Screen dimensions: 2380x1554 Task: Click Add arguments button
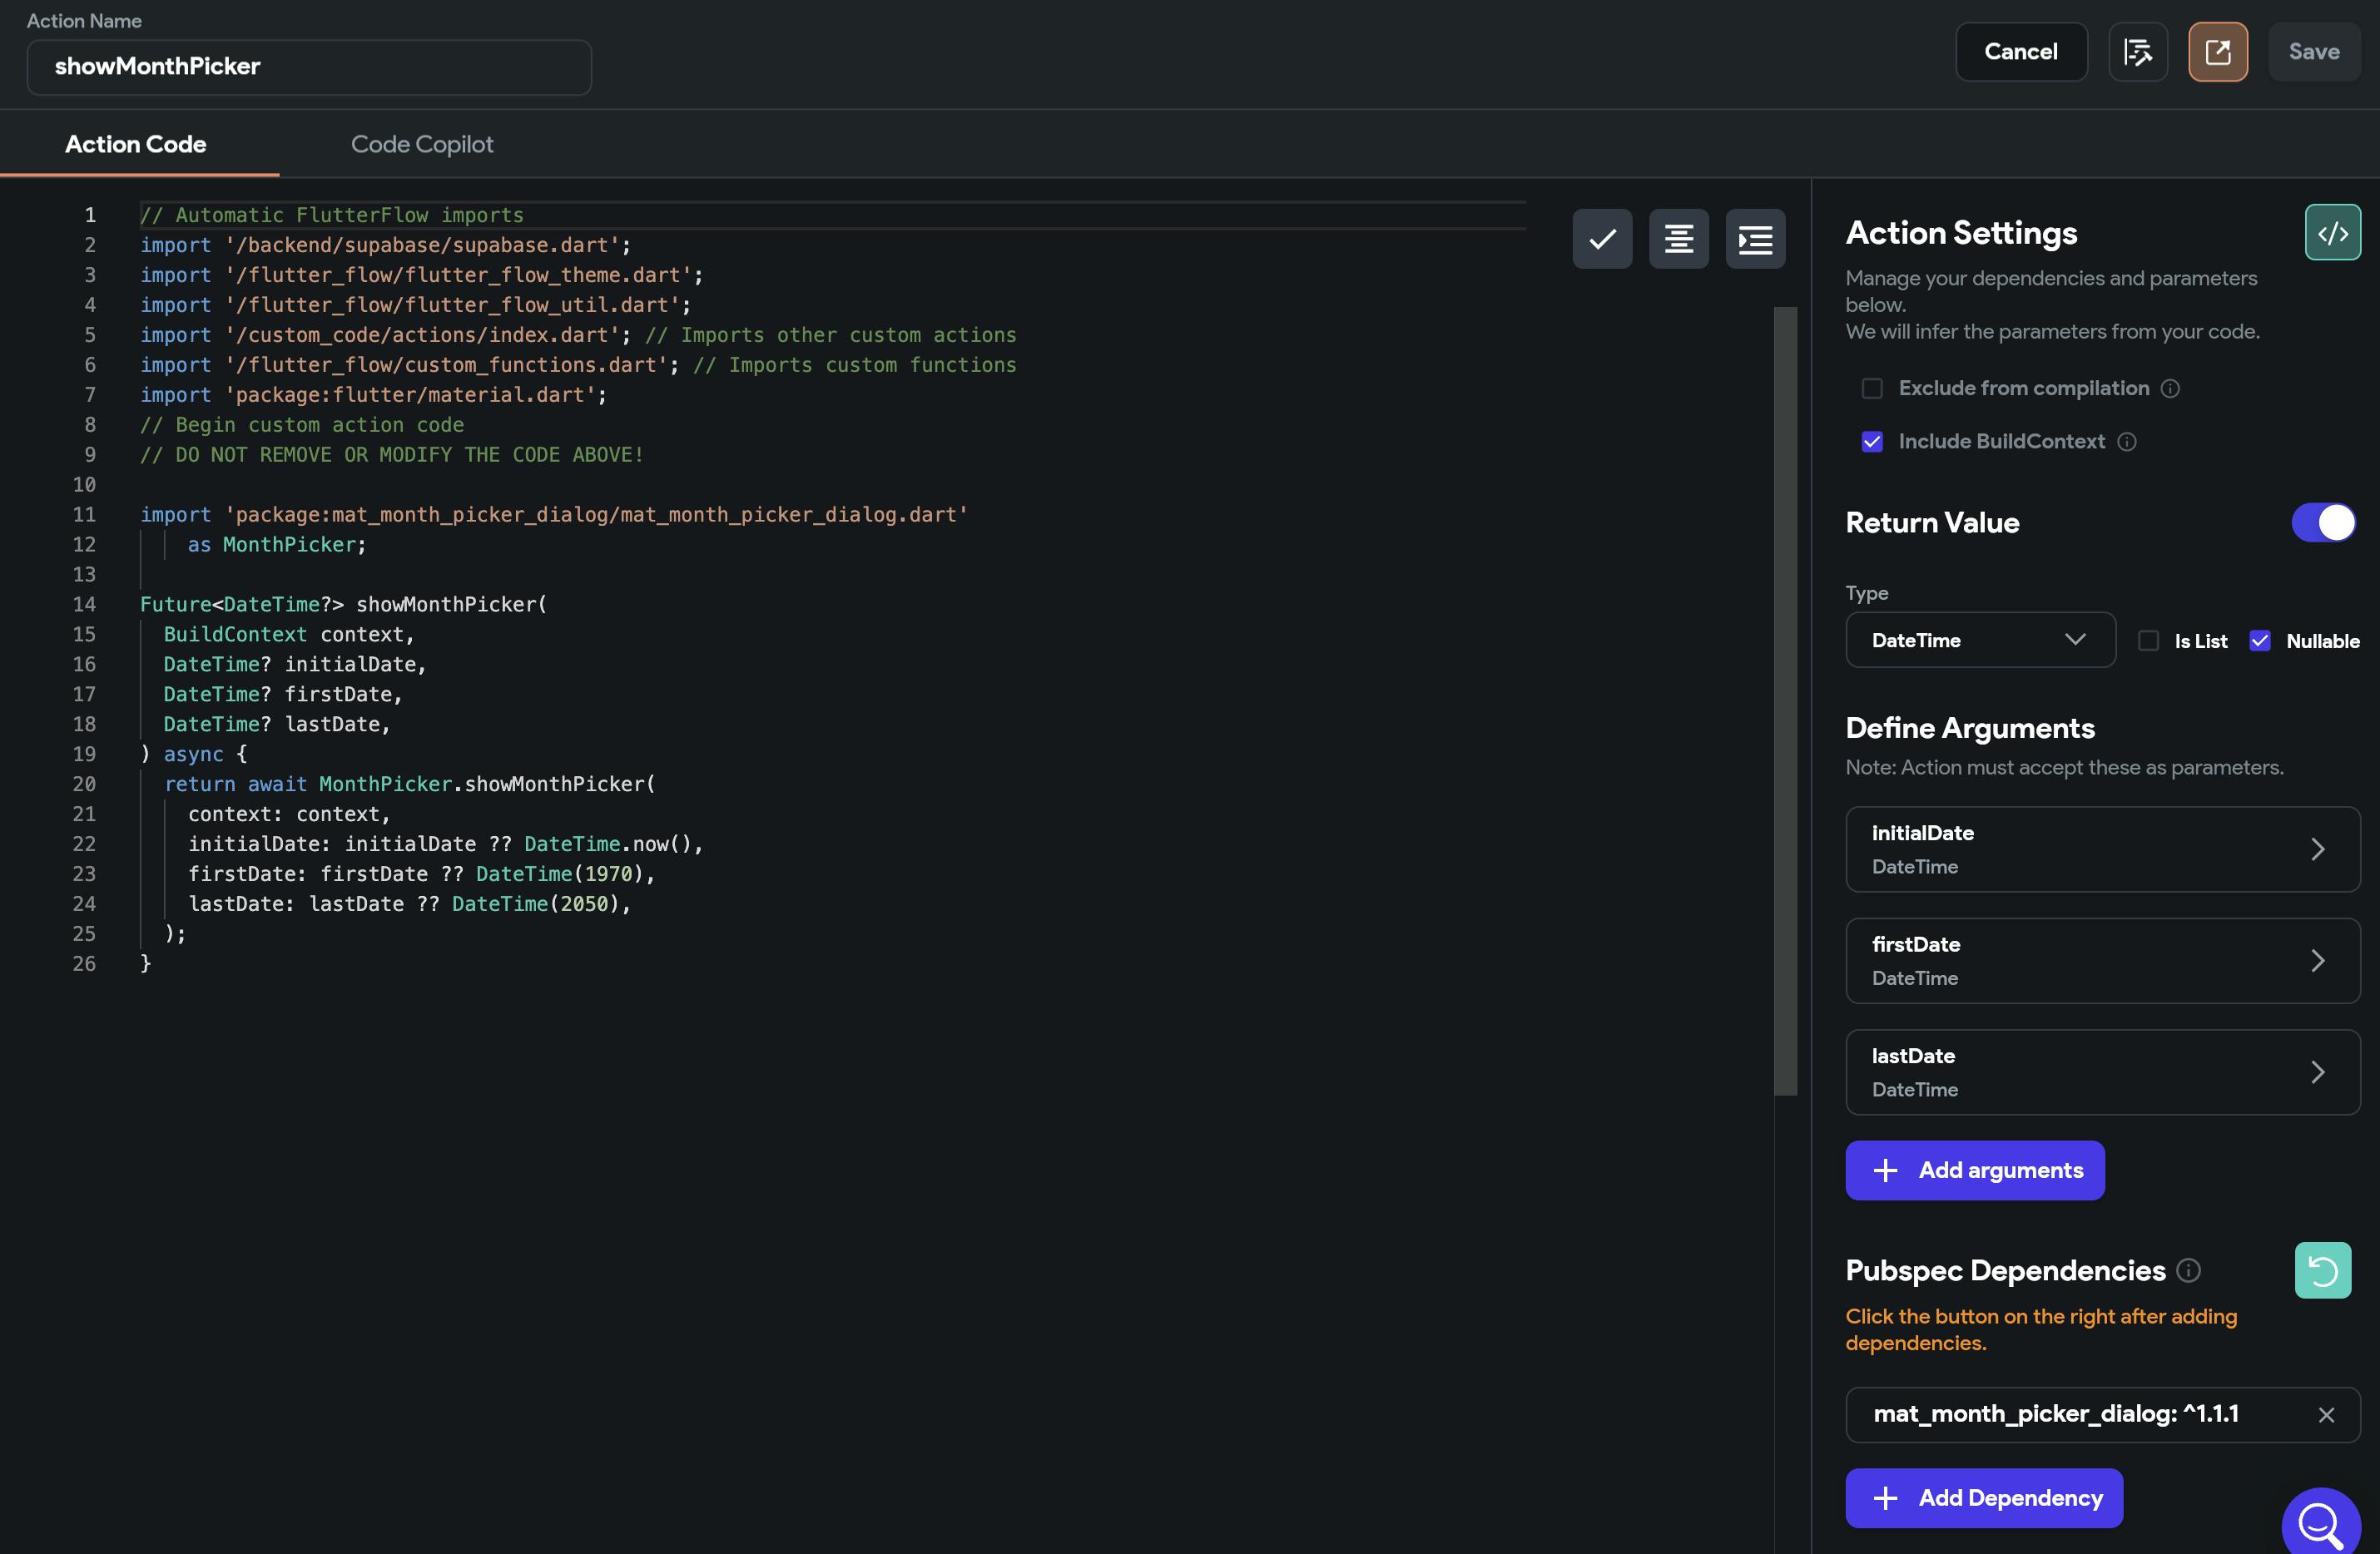click(x=1975, y=1170)
